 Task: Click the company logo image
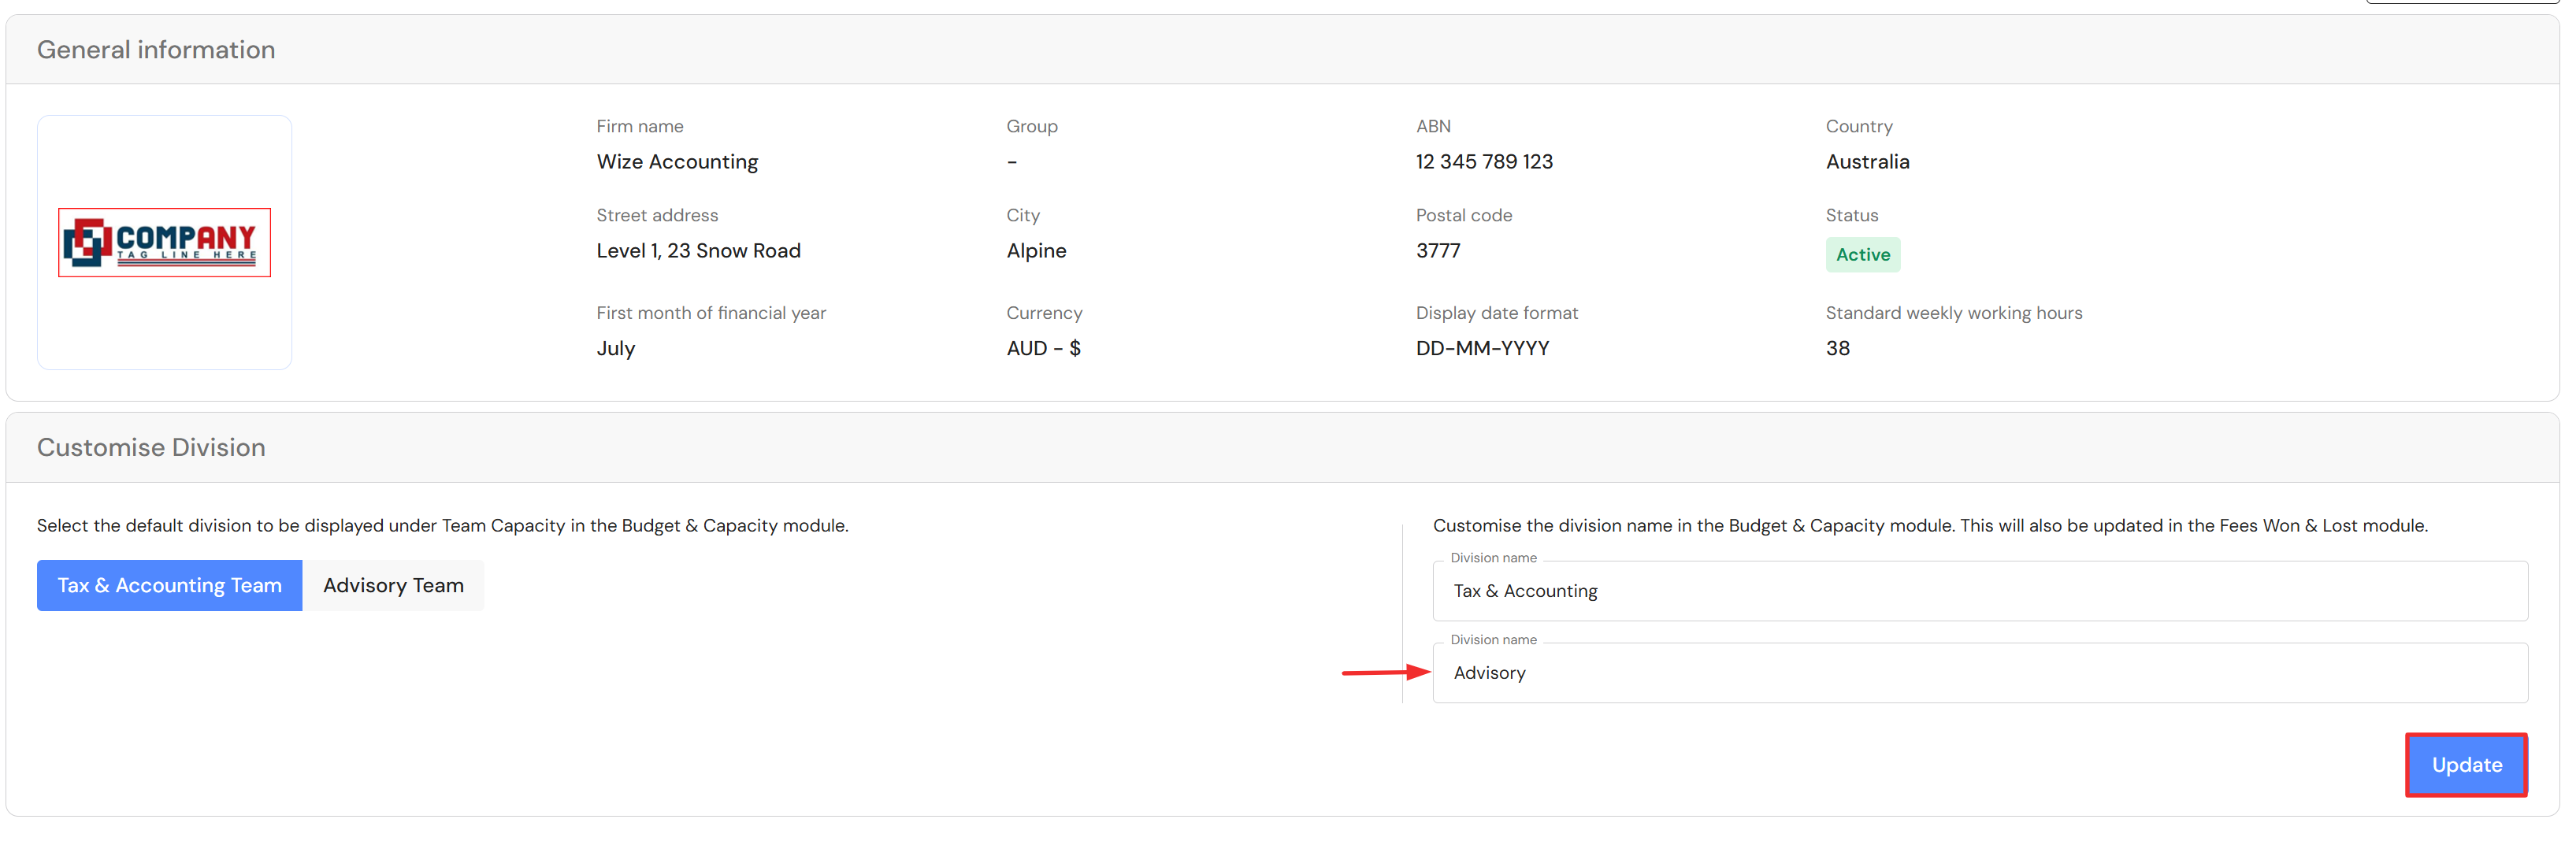pyautogui.click(x=164, y=243)
